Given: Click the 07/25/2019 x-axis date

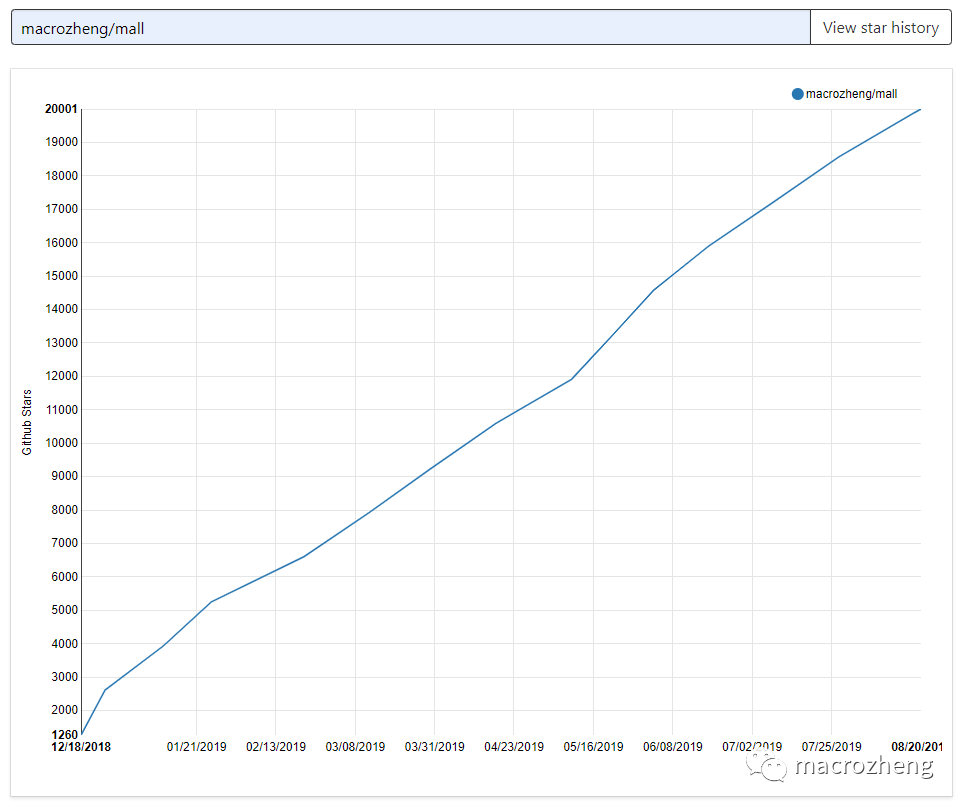Looking at the screenshot, I should tap(831, 747).
